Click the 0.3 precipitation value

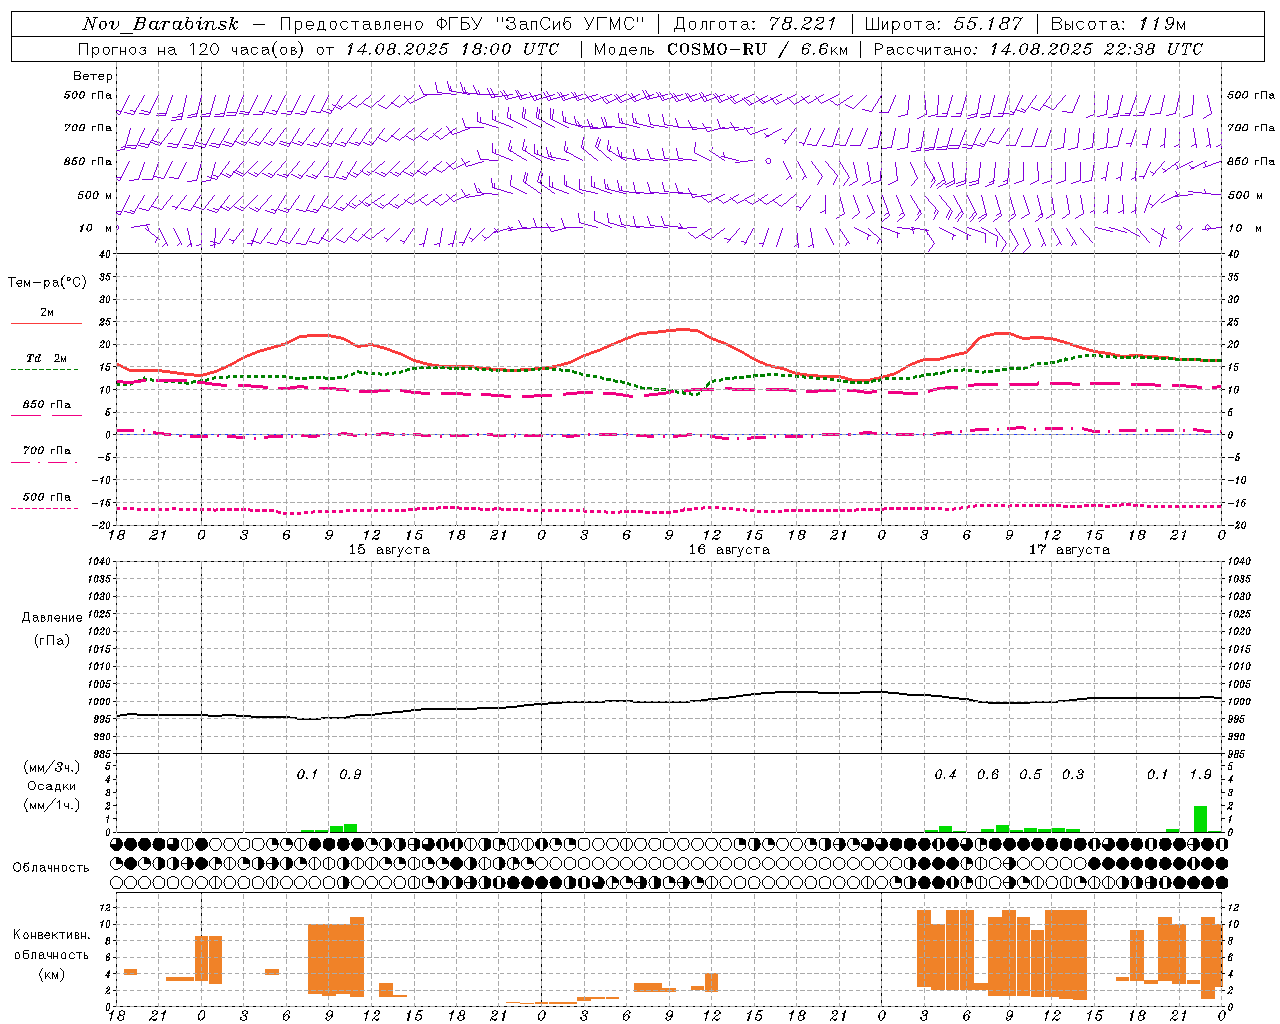click(x=1073, y=775)
